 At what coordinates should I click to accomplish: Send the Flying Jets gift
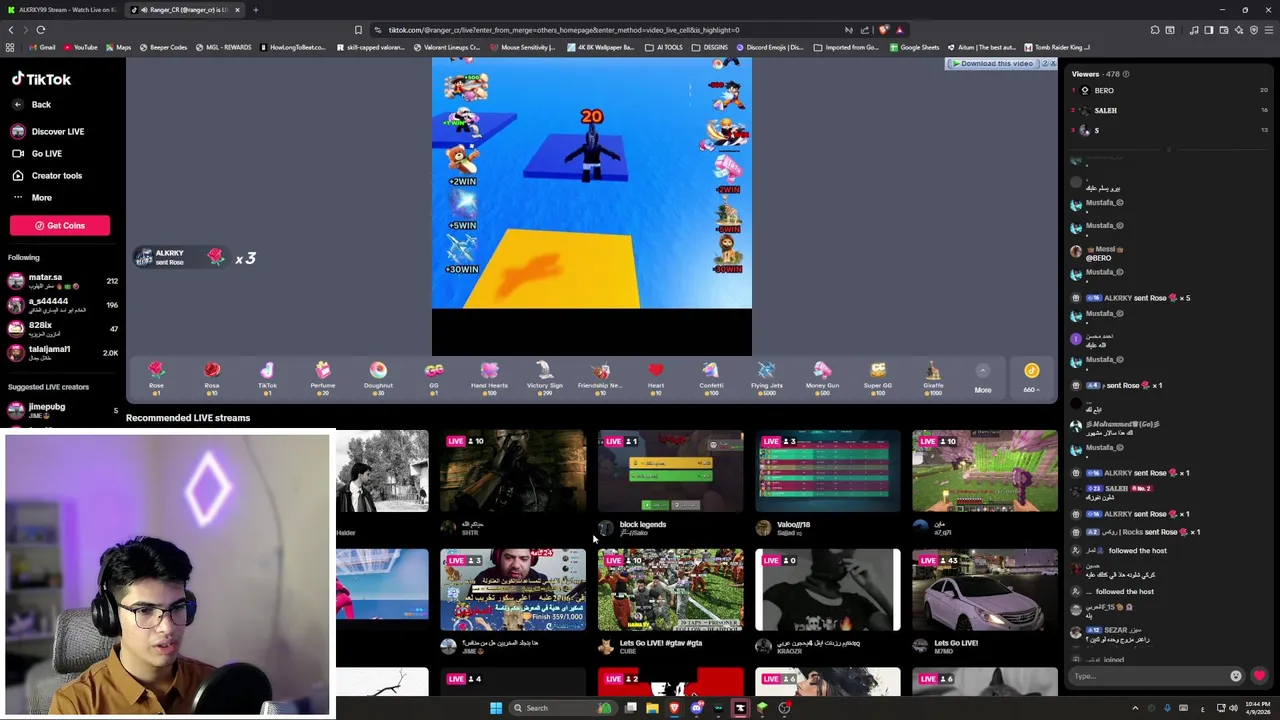(767, 378)
